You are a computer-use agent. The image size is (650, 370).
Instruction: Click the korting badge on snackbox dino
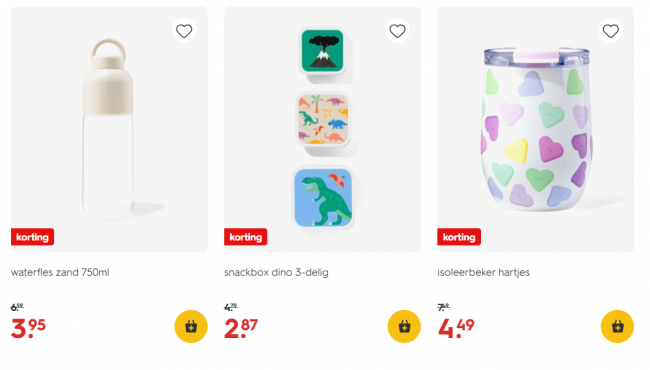pos(245,237)
